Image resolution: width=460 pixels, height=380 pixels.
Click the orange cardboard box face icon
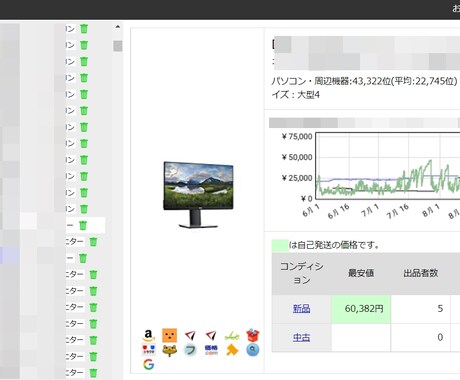click(x=169, y=335)
